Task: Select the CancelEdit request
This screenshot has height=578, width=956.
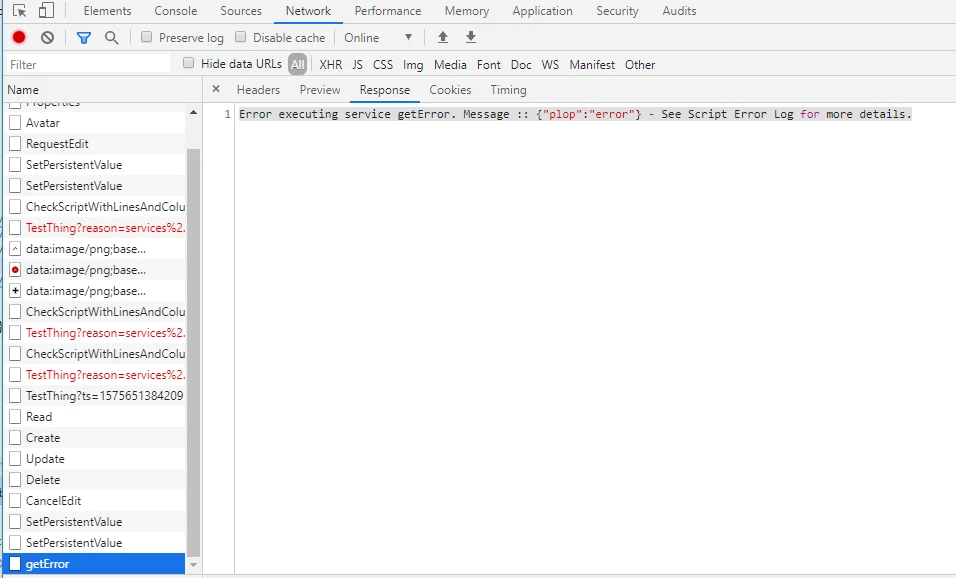Action: 95,501
